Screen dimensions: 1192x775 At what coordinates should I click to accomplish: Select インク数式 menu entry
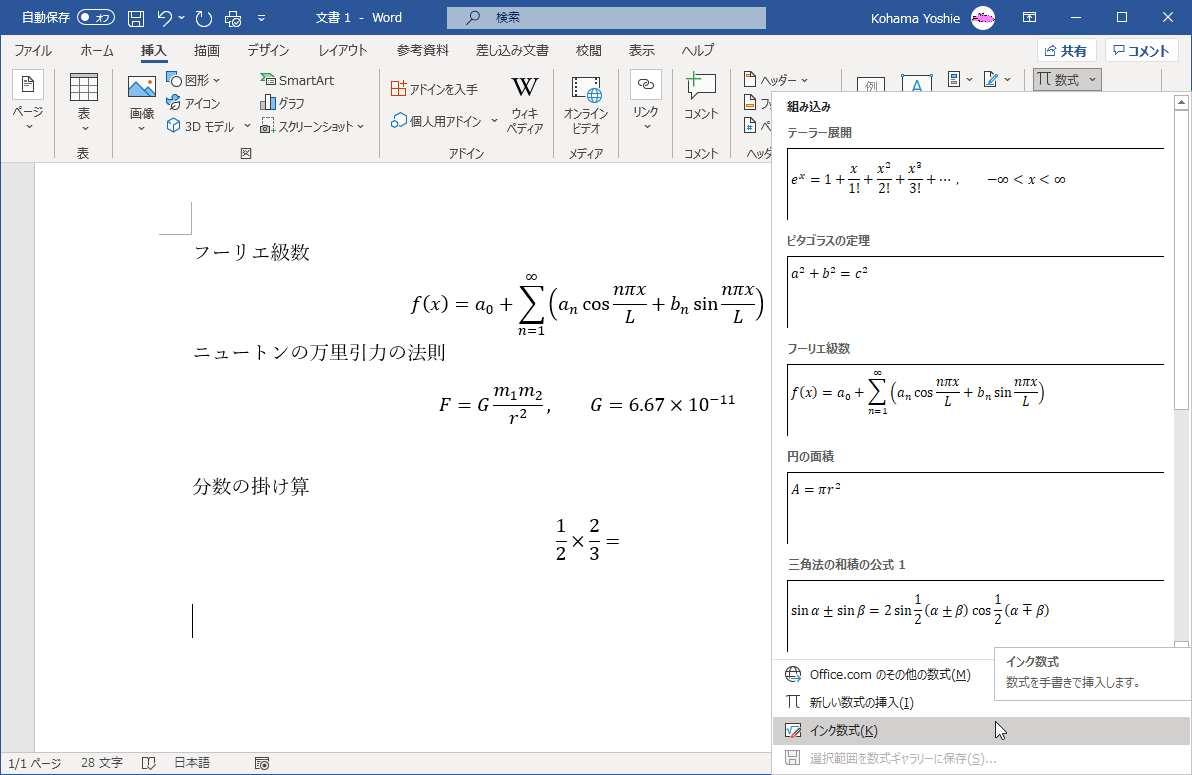843,731
